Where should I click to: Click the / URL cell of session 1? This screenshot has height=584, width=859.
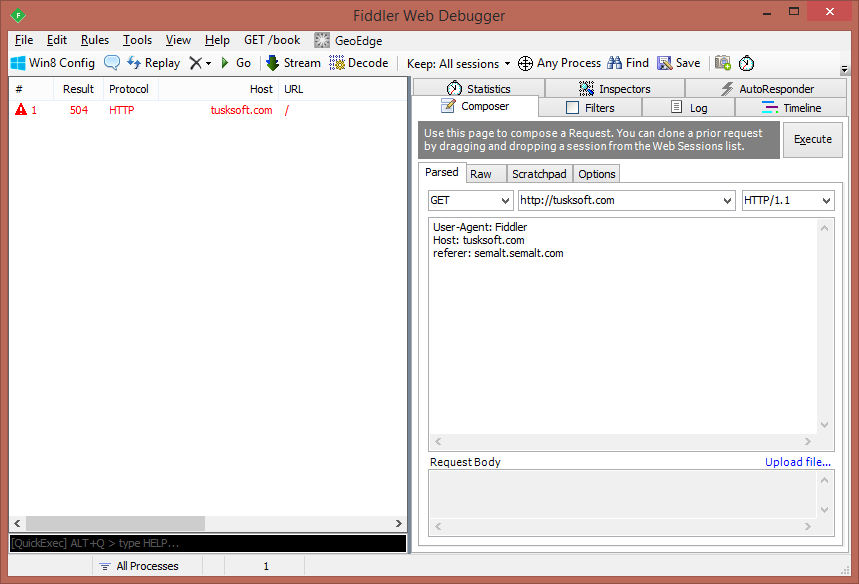pos(287,110)
